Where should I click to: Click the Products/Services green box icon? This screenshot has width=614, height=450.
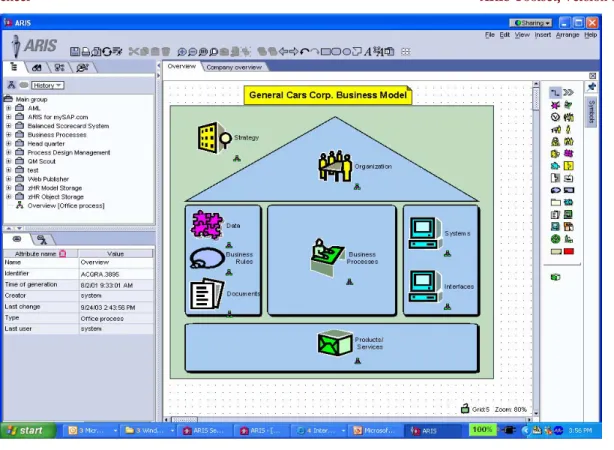[335, 343]
